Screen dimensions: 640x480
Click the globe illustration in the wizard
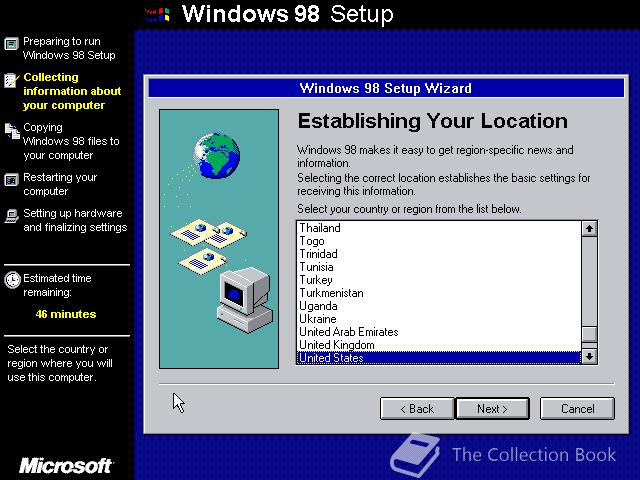coord(217,156)
